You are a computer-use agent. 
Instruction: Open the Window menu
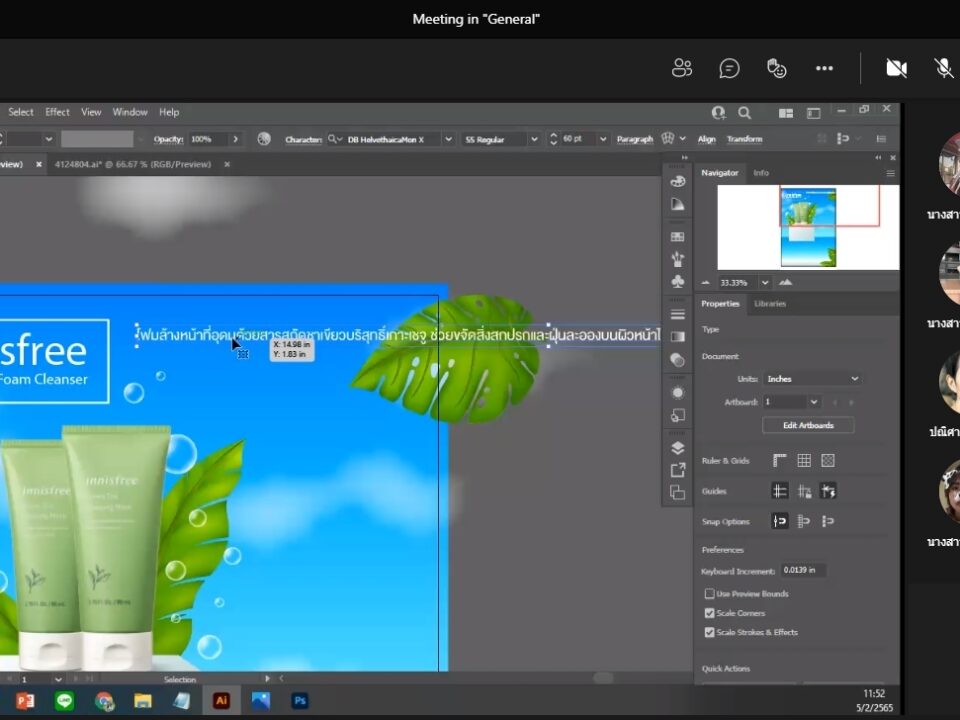(130, 112)
